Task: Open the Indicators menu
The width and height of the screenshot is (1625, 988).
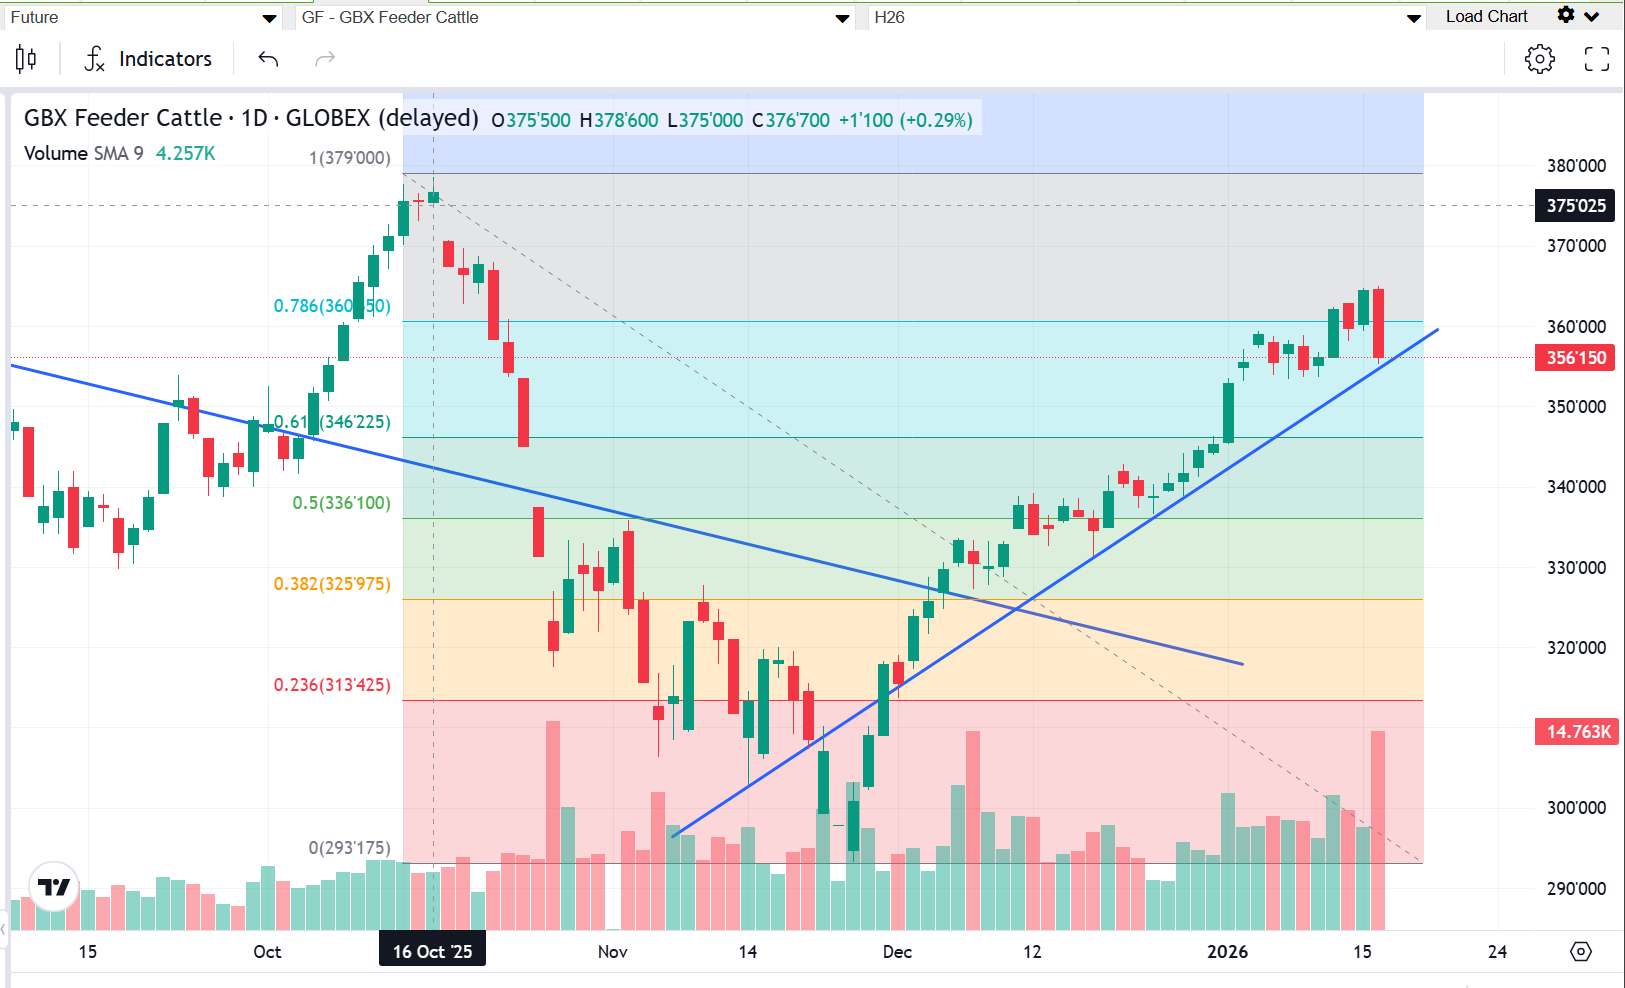Action: point(165,59)
